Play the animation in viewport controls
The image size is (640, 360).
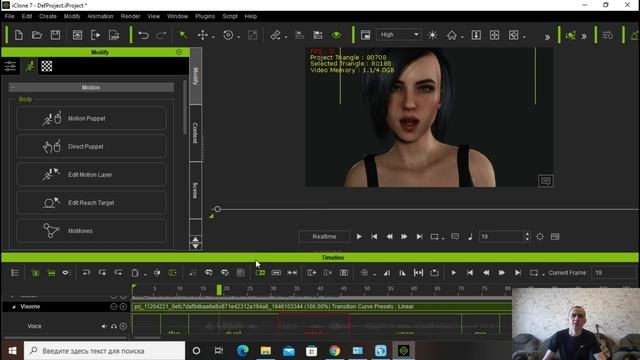[x=359, y=236]
